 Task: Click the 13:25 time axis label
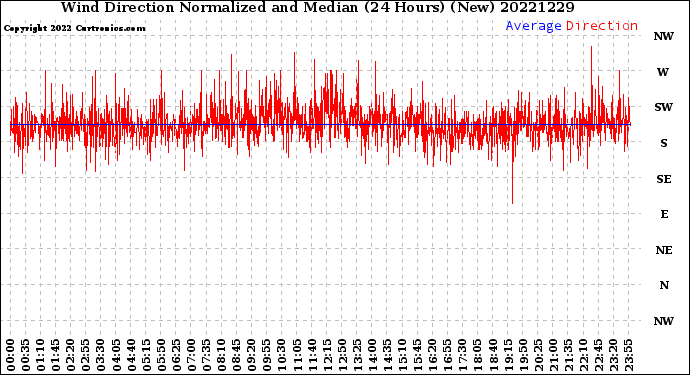point(357,355)
